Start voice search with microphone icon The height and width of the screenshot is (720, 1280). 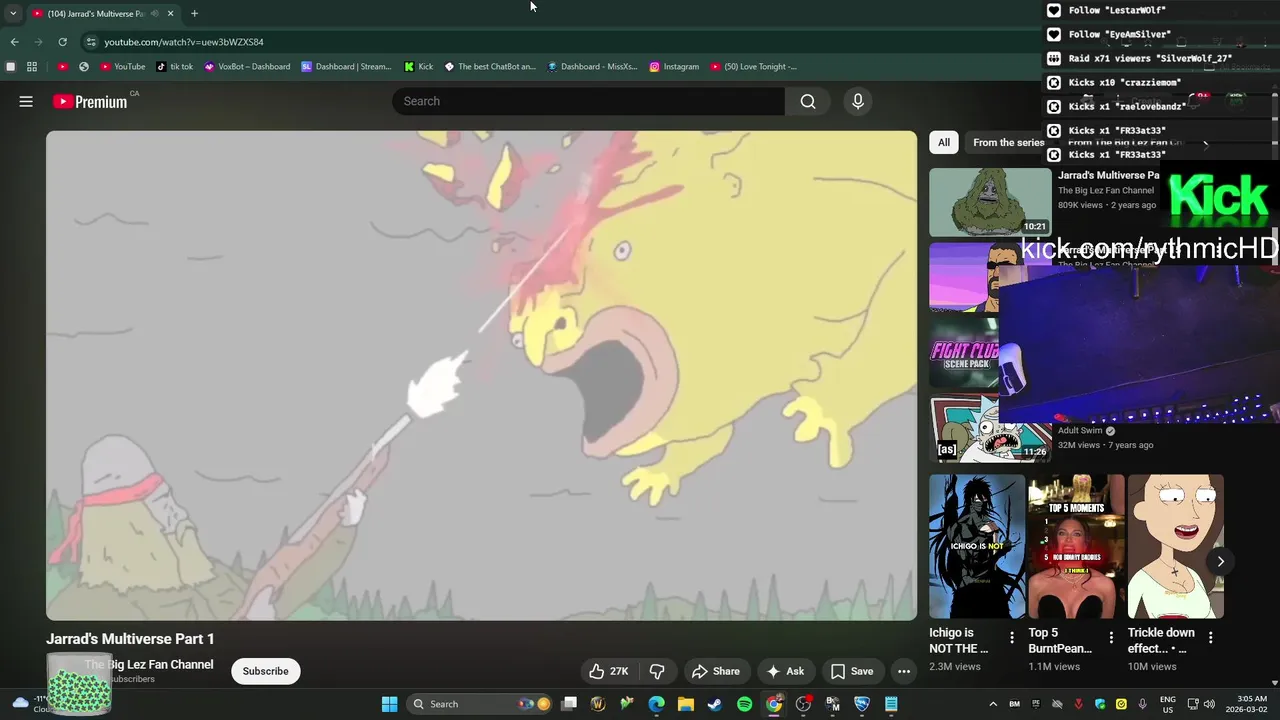[857, 101]
